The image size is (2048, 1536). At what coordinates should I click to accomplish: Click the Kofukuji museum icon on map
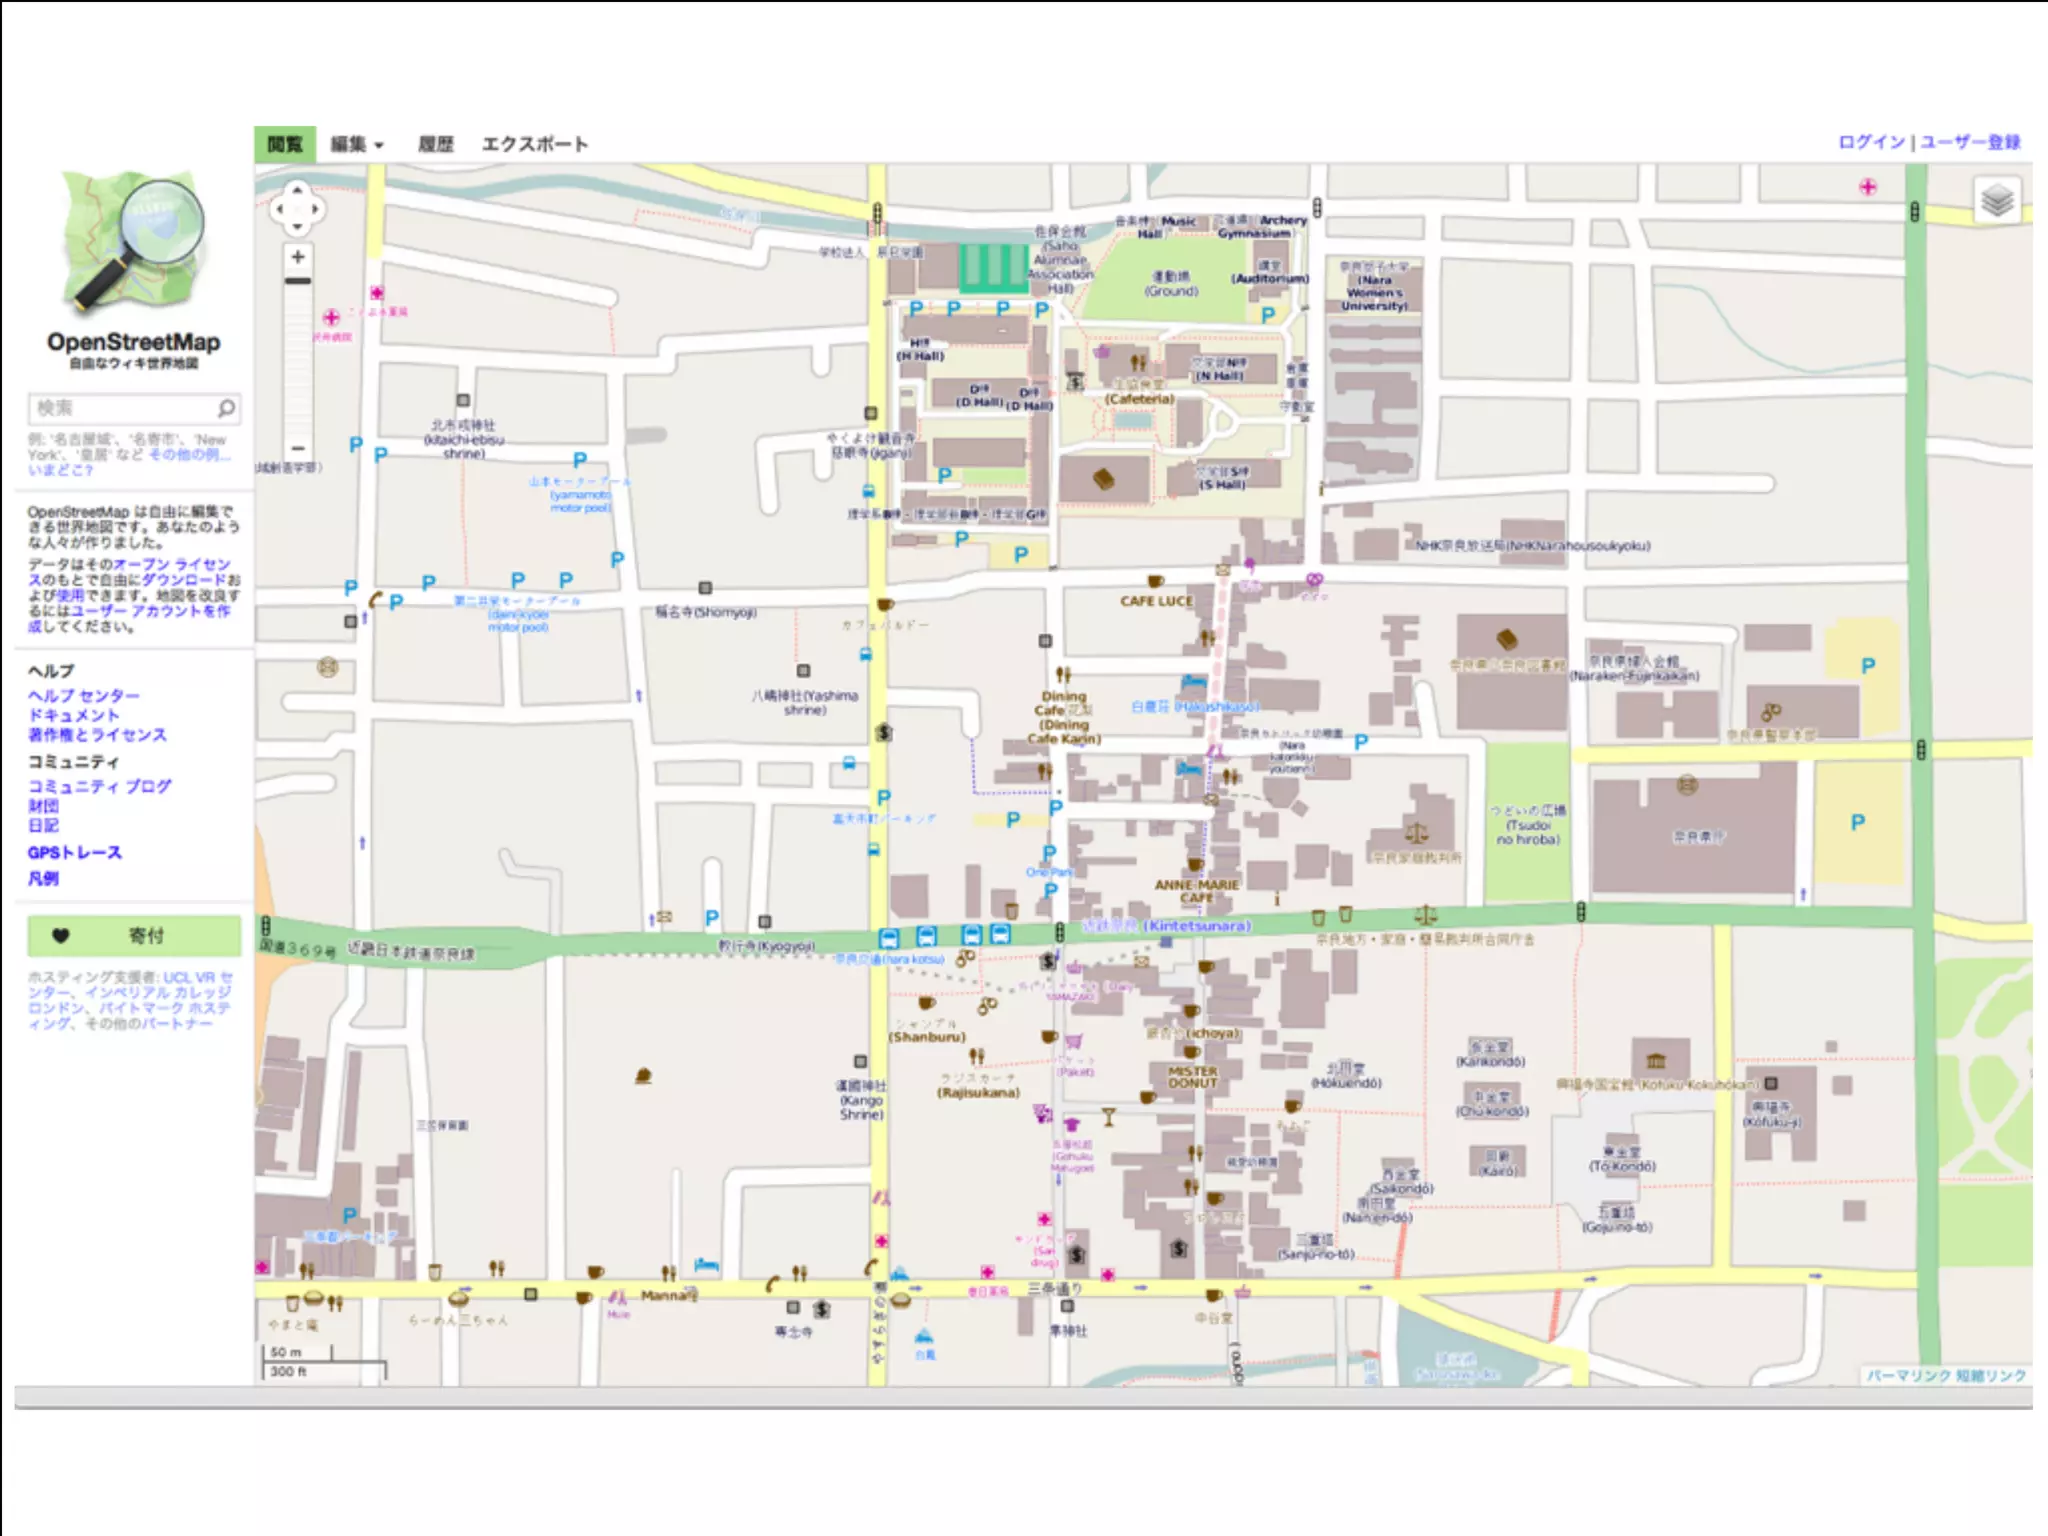coord(1656,1060)
